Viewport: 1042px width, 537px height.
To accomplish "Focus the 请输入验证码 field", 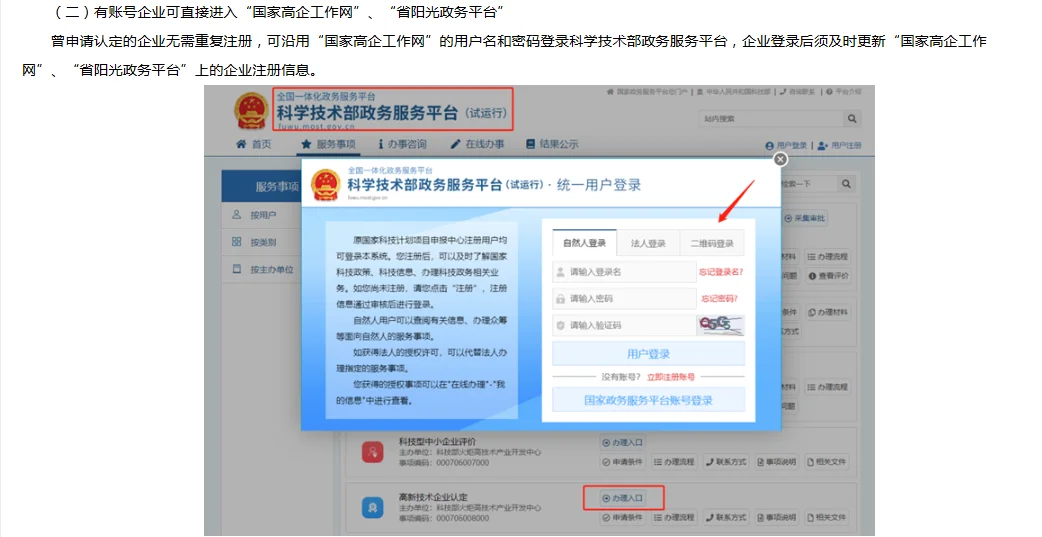I will (x=624, y=326).
